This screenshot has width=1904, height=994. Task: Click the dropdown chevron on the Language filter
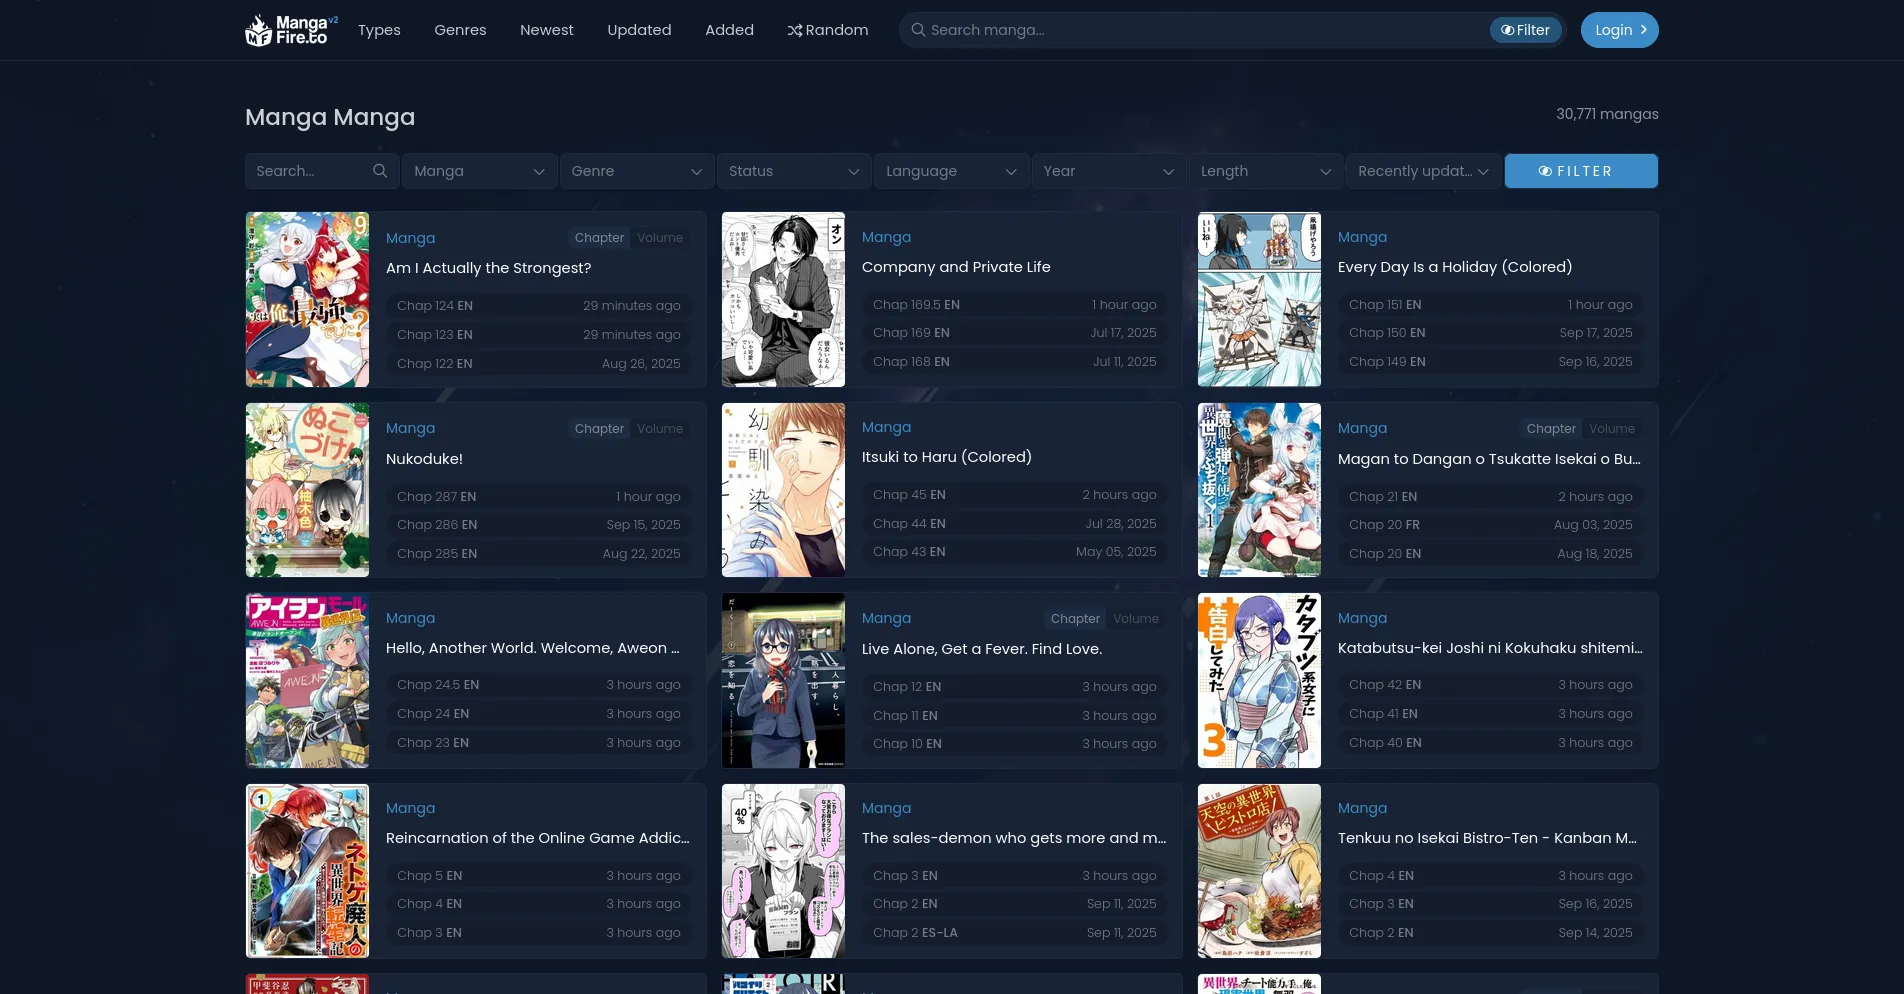(1010, 171)
